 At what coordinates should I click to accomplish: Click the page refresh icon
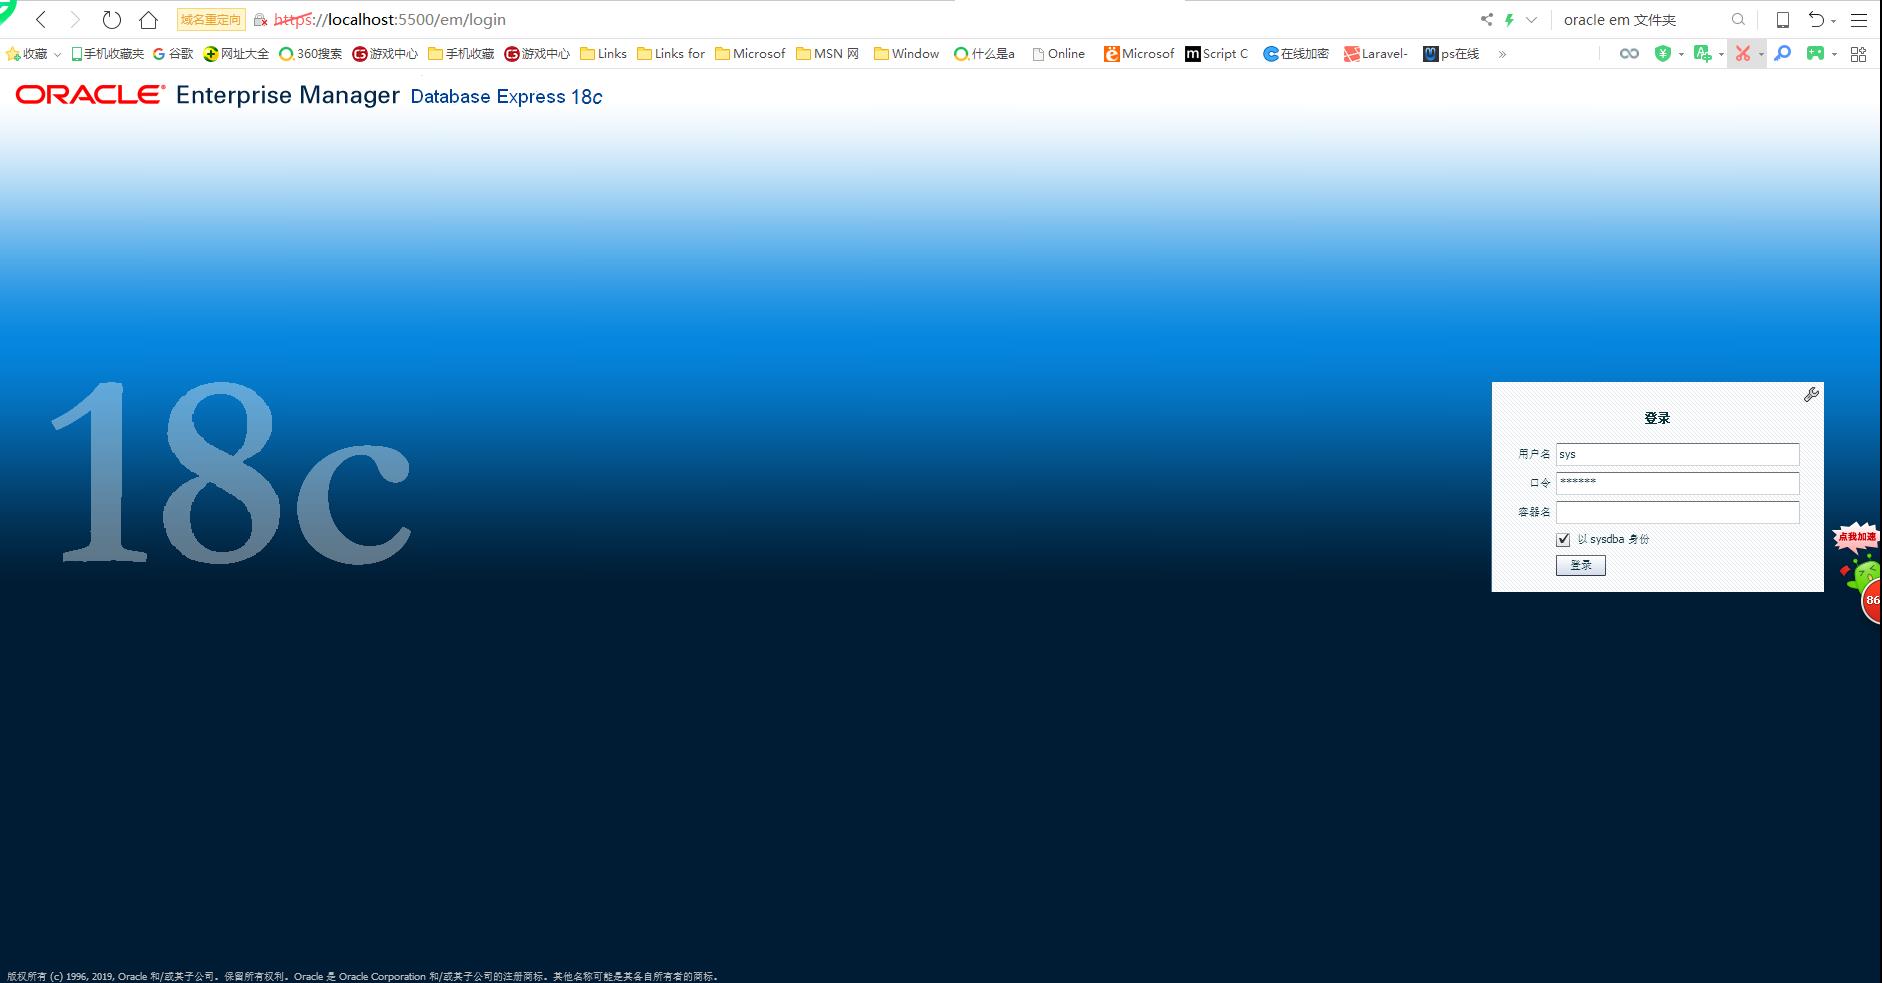click(x=111, y=19)
